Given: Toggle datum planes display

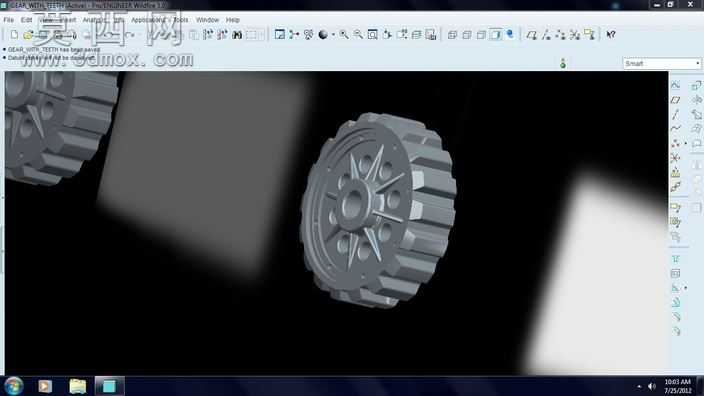Looking at the screenshot, I should pos(532,35).
